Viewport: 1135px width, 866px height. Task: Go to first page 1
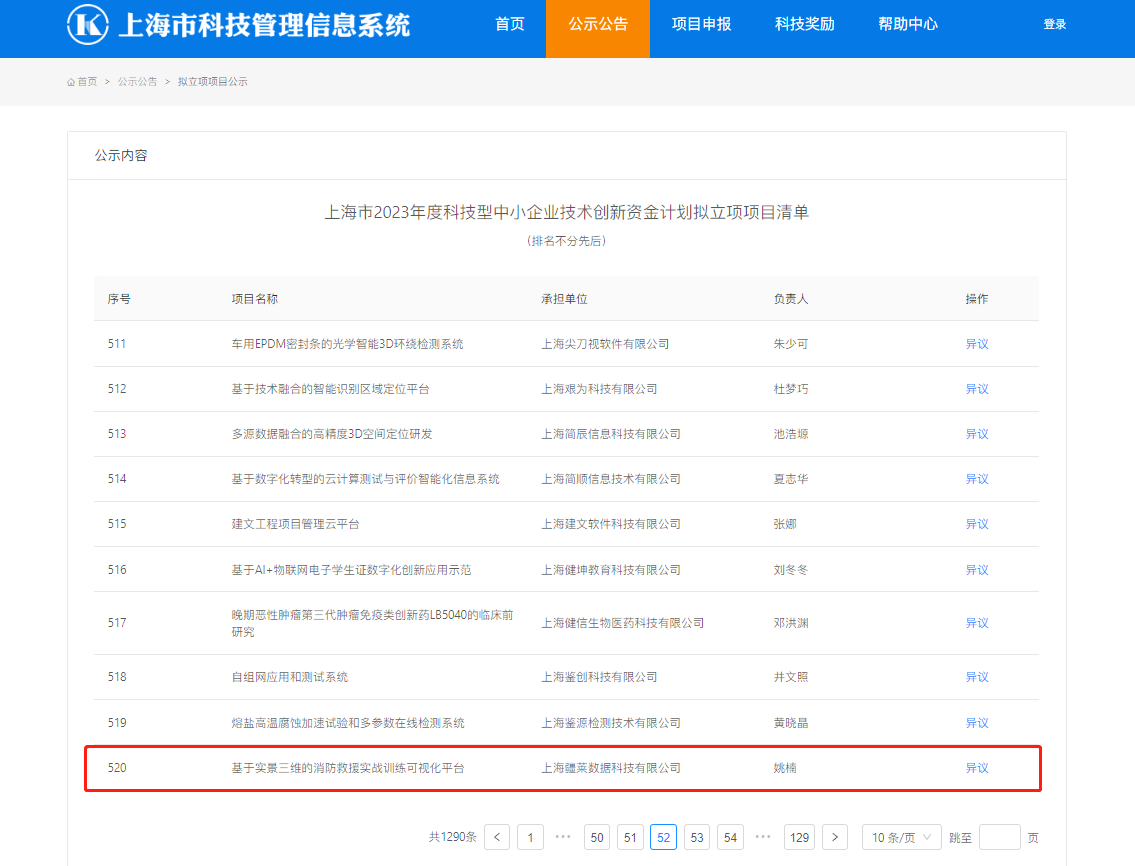click(530, 837)
